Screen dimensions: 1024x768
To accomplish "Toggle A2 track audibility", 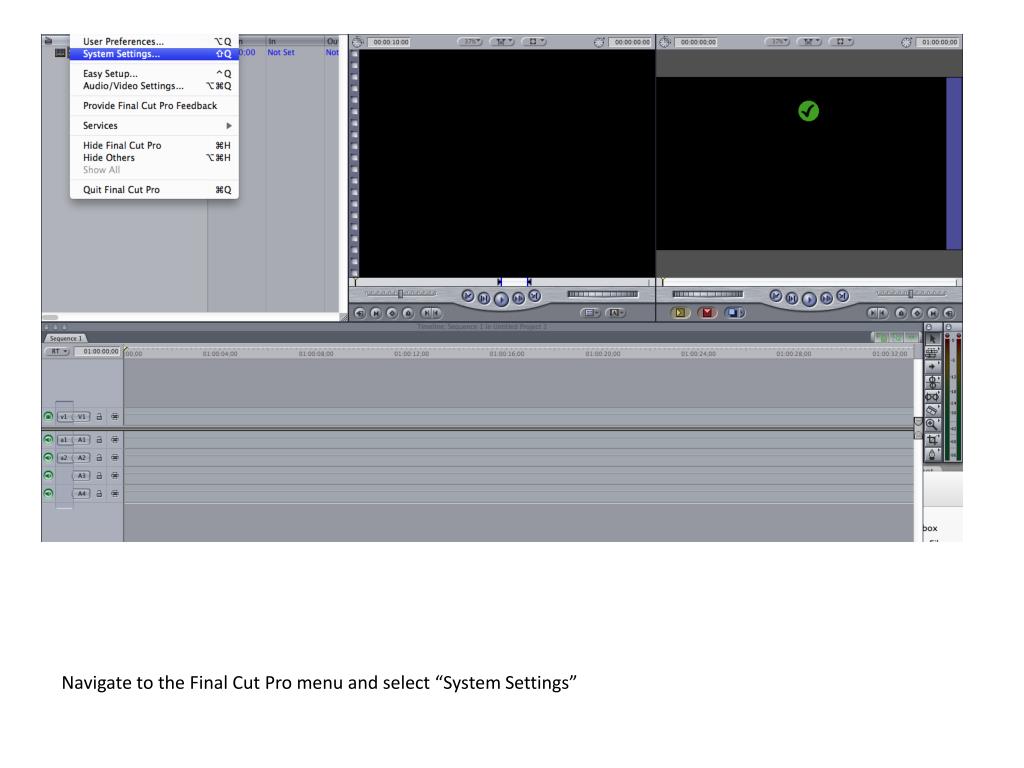I will tap(48, 457).
